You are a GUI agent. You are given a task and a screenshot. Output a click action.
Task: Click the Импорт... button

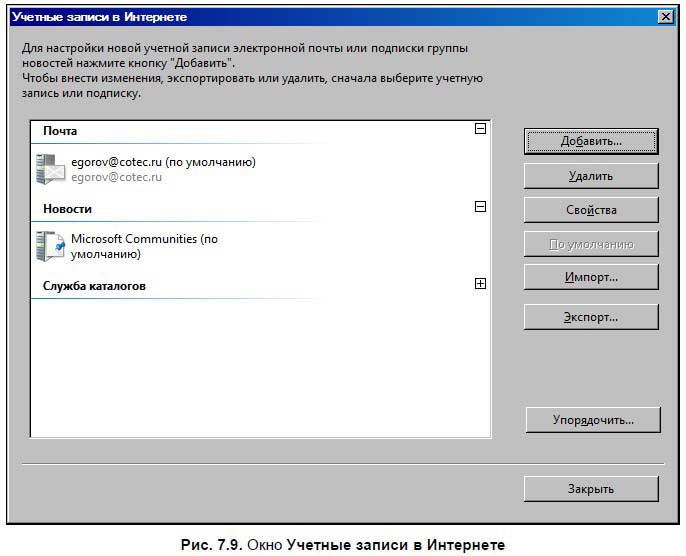[x=591, y=277]
